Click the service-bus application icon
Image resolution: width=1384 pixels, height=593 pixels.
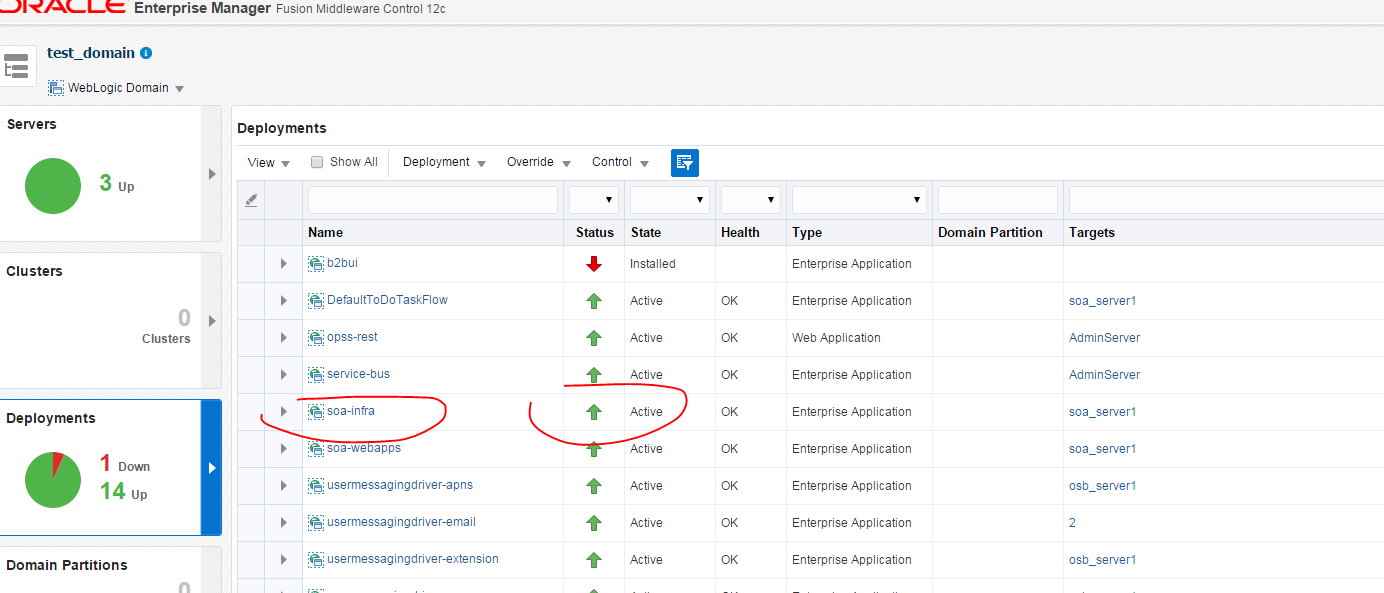click(x=316, y=375)
